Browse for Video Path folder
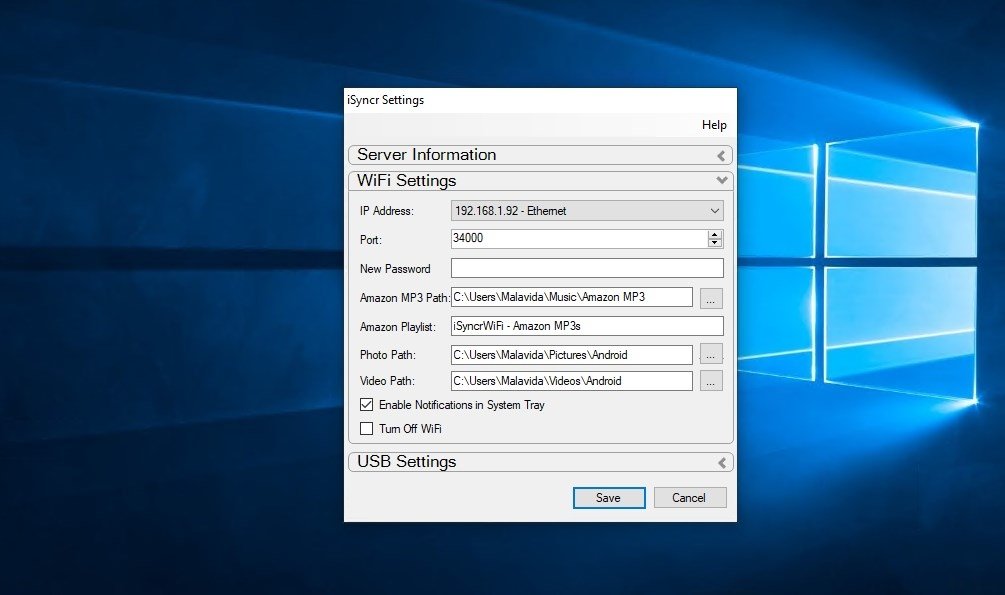 coord(711,381)
